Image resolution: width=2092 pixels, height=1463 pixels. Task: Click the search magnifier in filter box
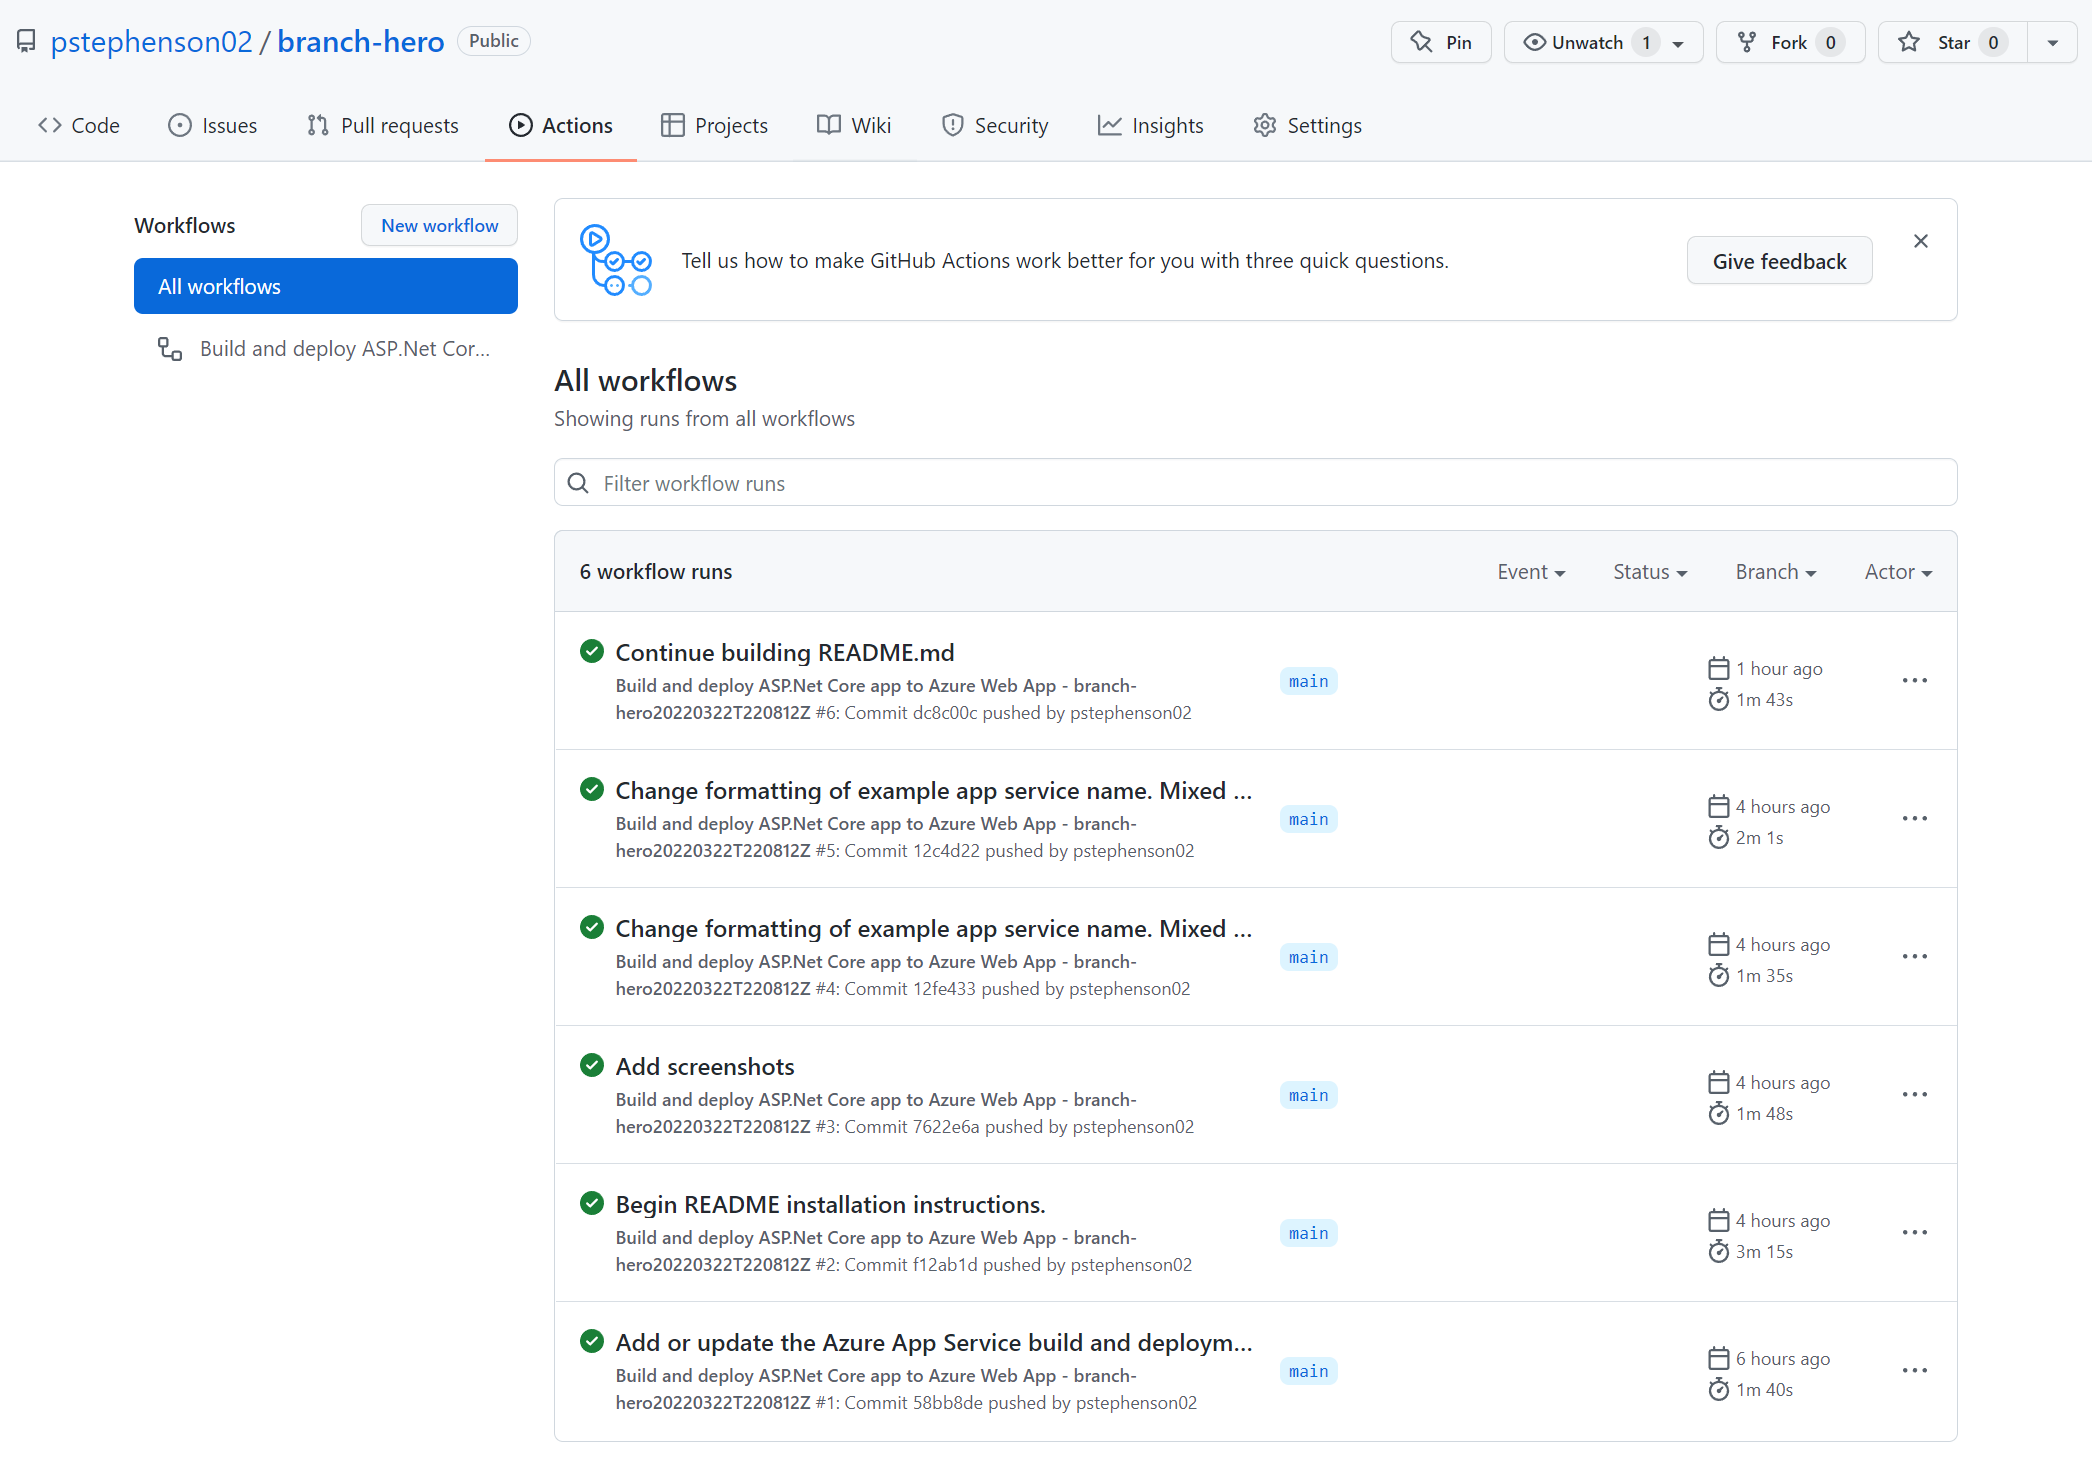tap(578, 483)
